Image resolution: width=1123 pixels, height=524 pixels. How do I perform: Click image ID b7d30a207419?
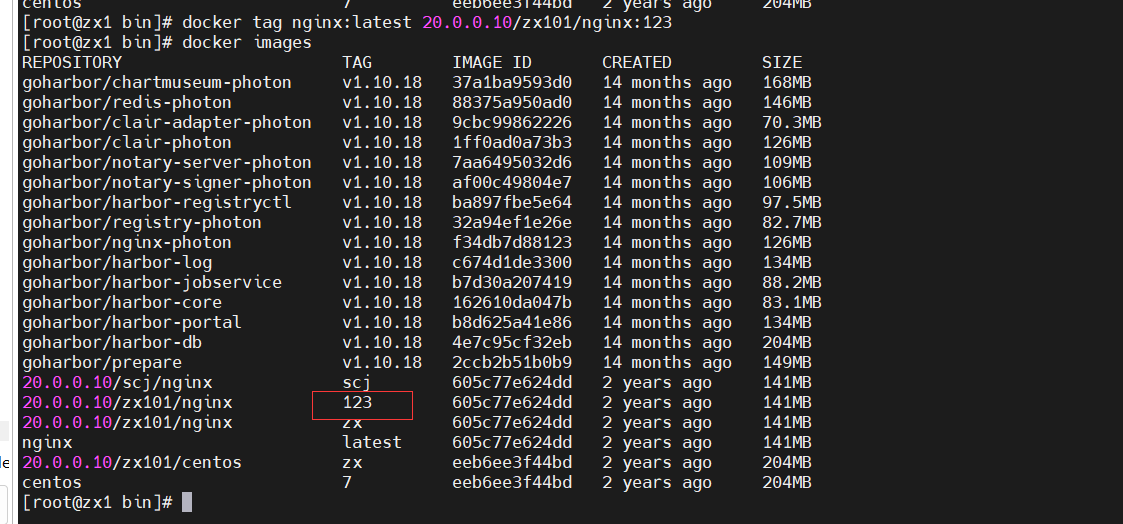tap(512, 283)
